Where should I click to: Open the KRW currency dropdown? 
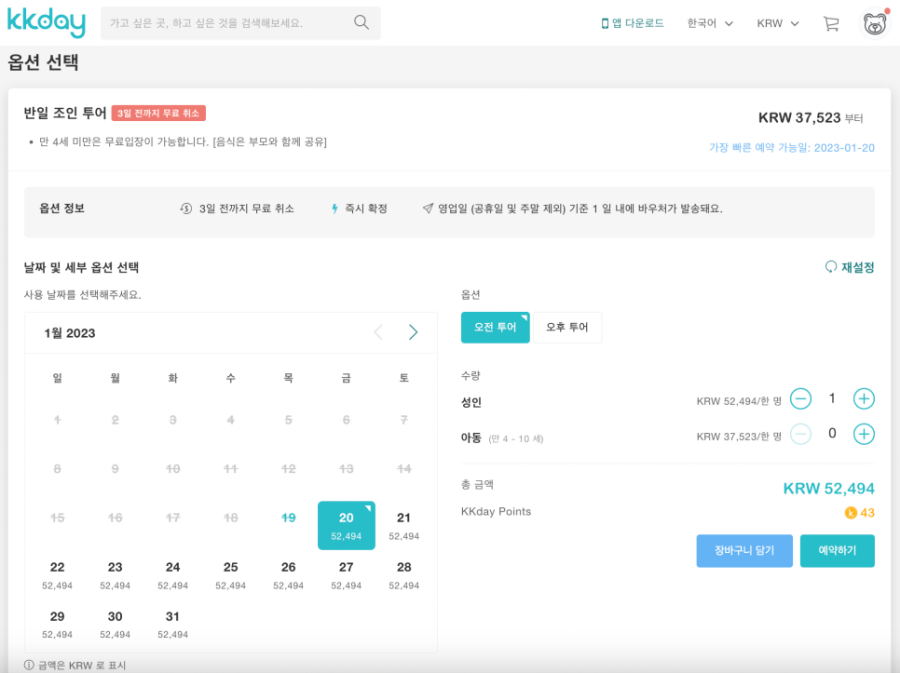(777, 22)
